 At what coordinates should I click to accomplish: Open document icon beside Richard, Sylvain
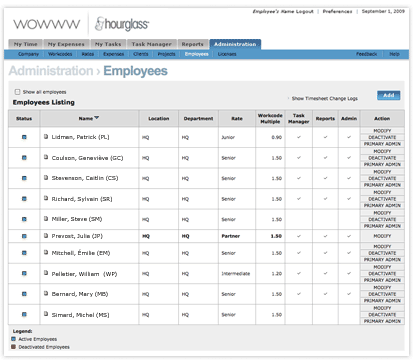click(x=46, y=198)
